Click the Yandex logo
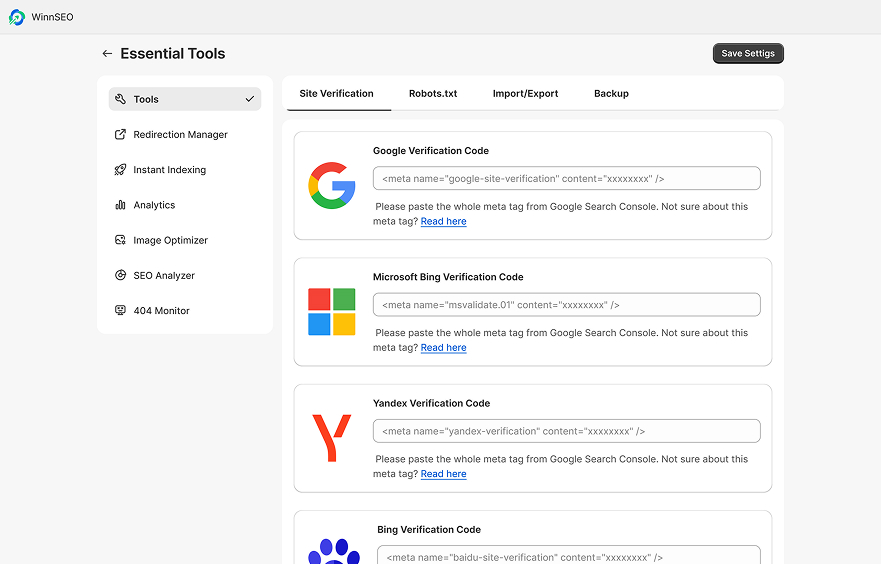 tap(331, 438)
